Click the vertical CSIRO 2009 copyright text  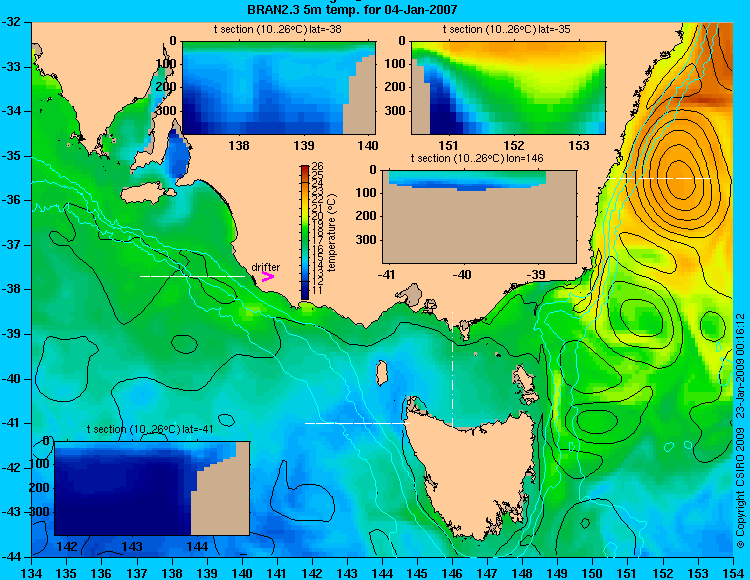[740, 431]
